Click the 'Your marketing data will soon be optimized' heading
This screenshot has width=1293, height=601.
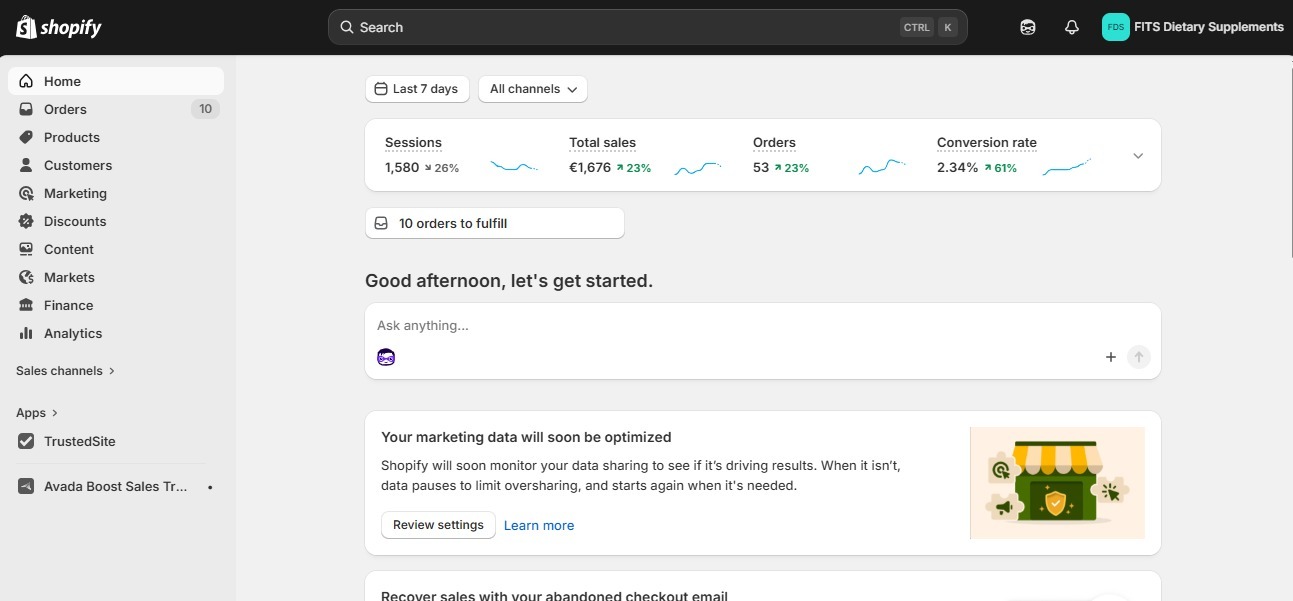point(526,437)
